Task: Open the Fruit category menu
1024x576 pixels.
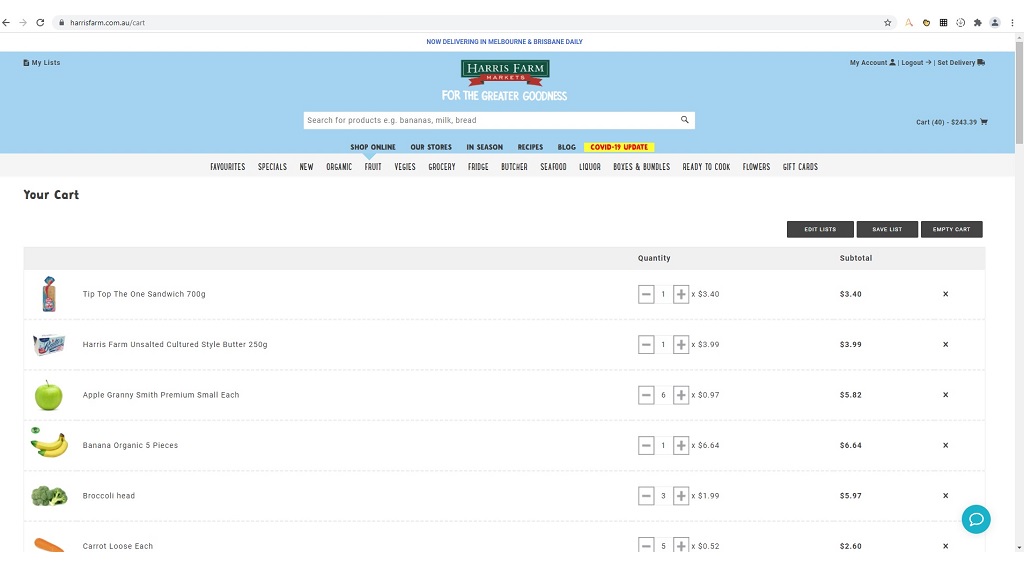Action: click(x=373, y=167)
